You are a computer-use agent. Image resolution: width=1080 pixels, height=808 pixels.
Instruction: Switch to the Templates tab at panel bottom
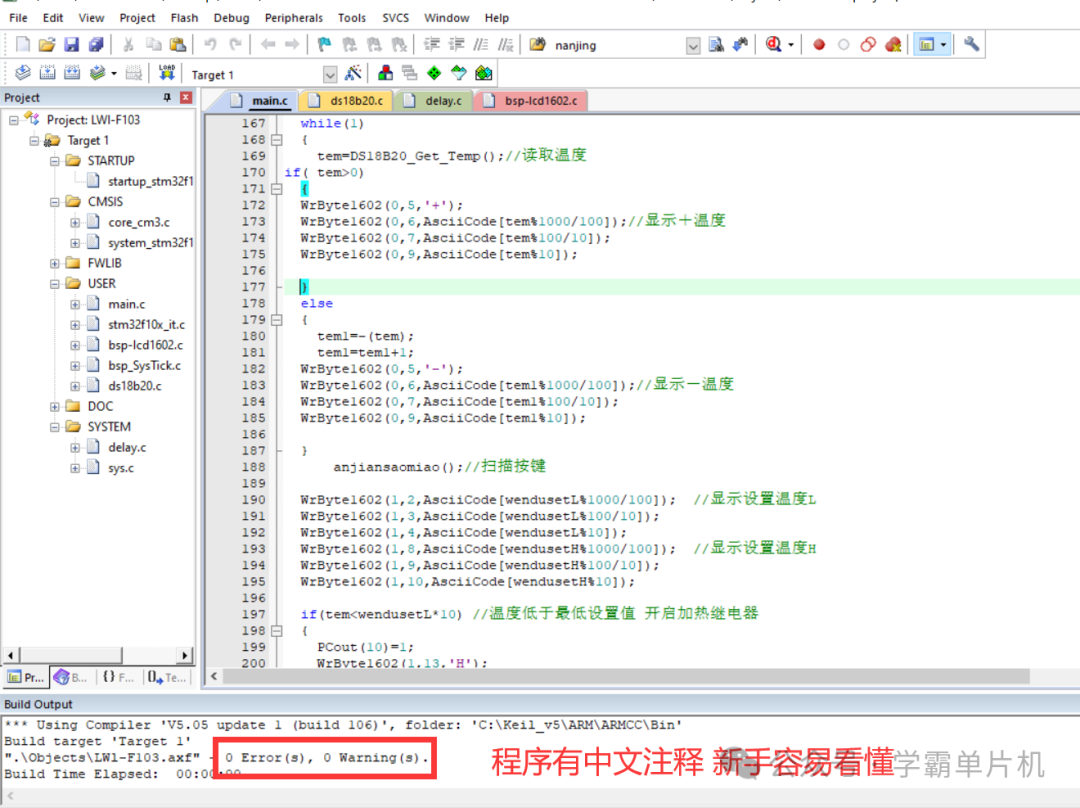(x=167, y=677)
